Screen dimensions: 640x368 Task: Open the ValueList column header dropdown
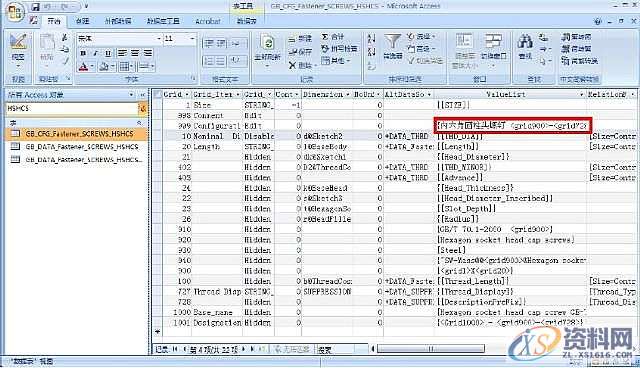[x=582, y=95]
